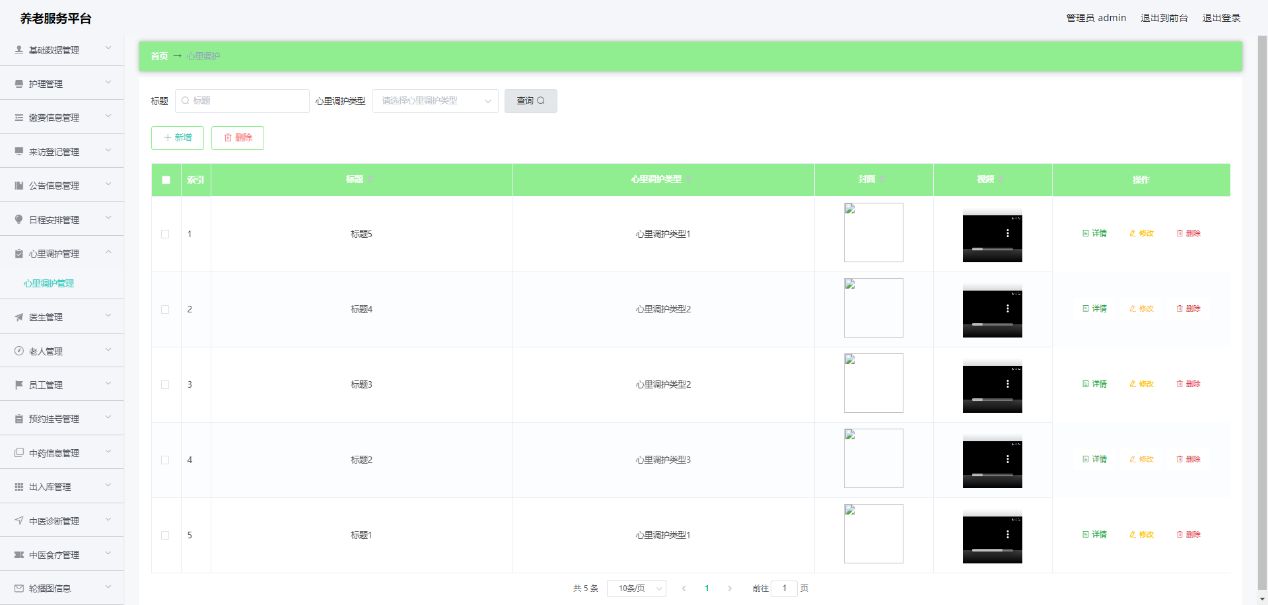Check the row 4 标题2 checkbox
Image resolution: width=1268 pixels, height=605 pixels.
point(165,460)
